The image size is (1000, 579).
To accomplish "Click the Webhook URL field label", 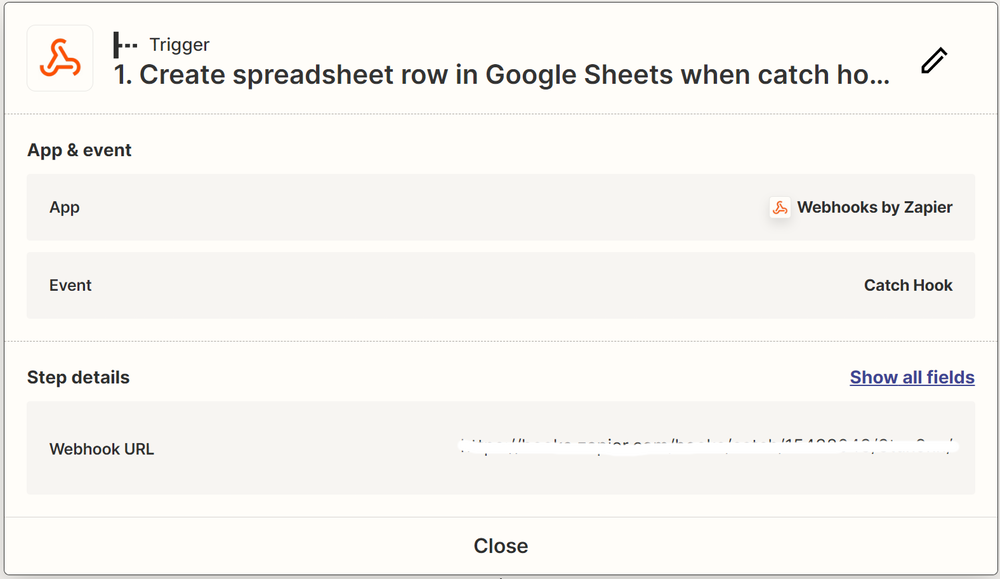I will tap(102, 449).
